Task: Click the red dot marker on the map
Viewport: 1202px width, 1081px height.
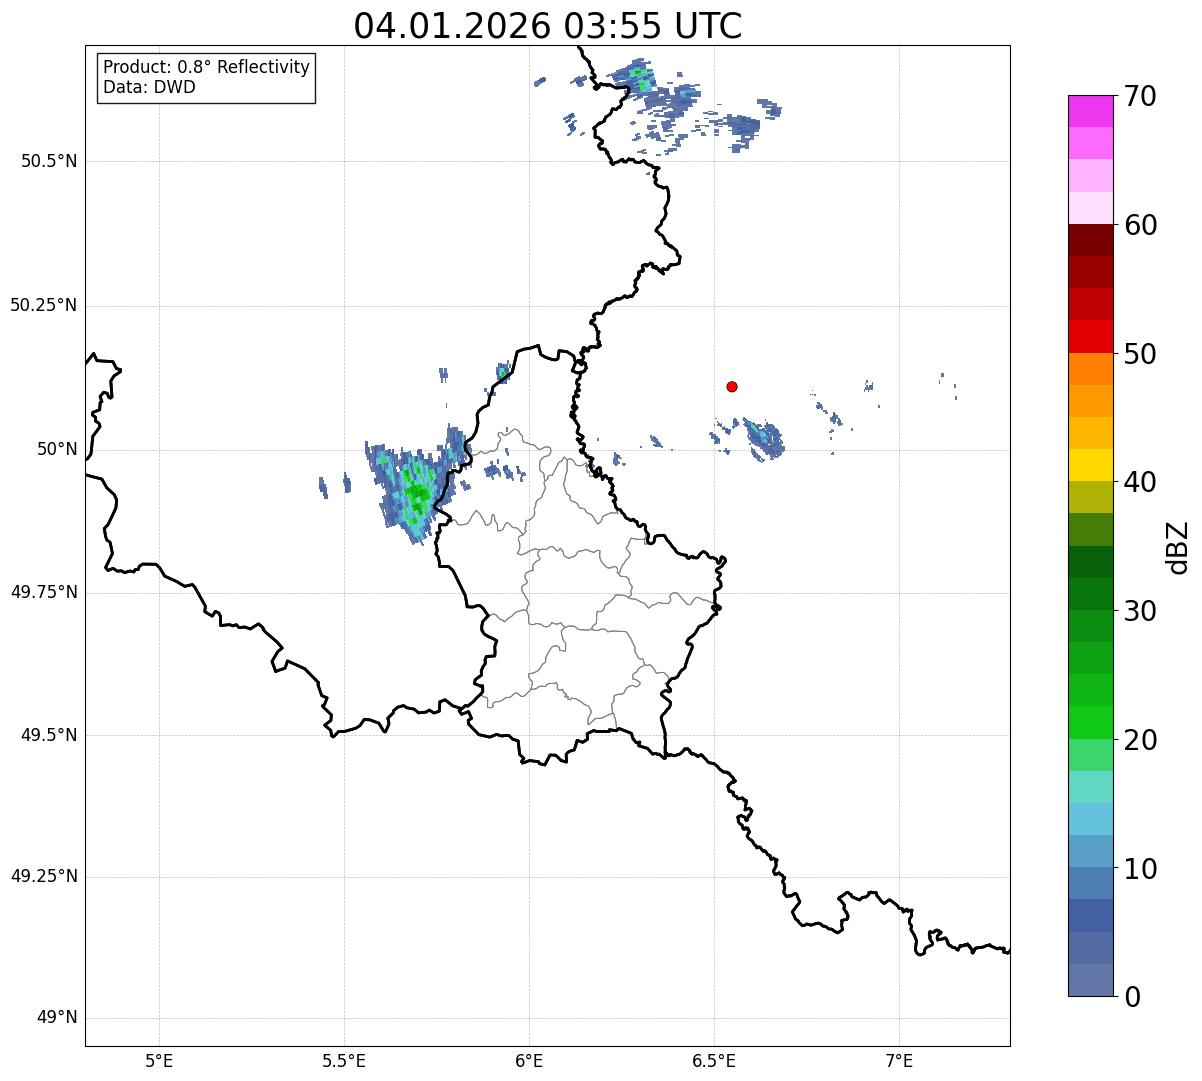Action: coord(732,386)
